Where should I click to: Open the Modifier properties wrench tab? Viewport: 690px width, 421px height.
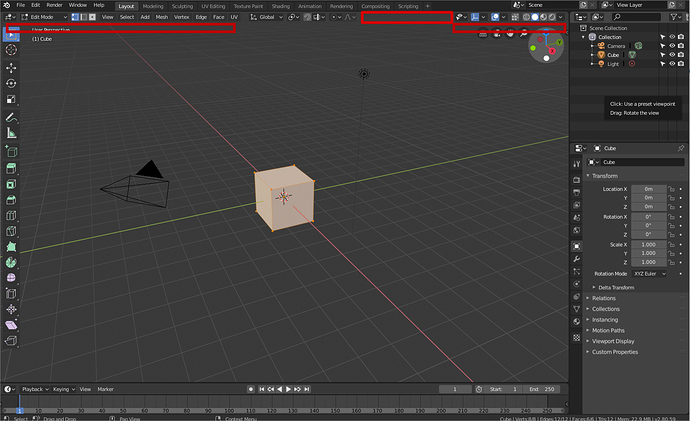[x=576, y=259]
